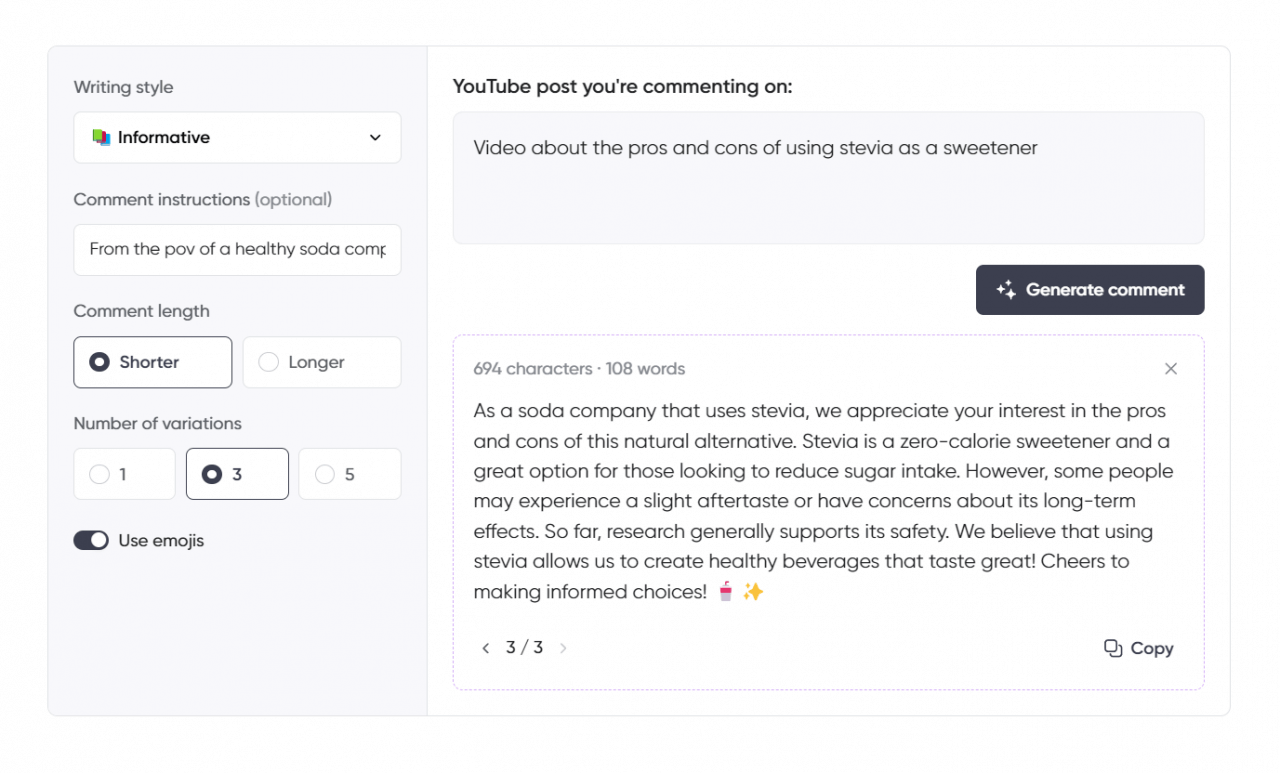The height and width of the screenshot is (773, 1280).
Task: Disable the Use emojis toggle
Action: pos(91,540)
